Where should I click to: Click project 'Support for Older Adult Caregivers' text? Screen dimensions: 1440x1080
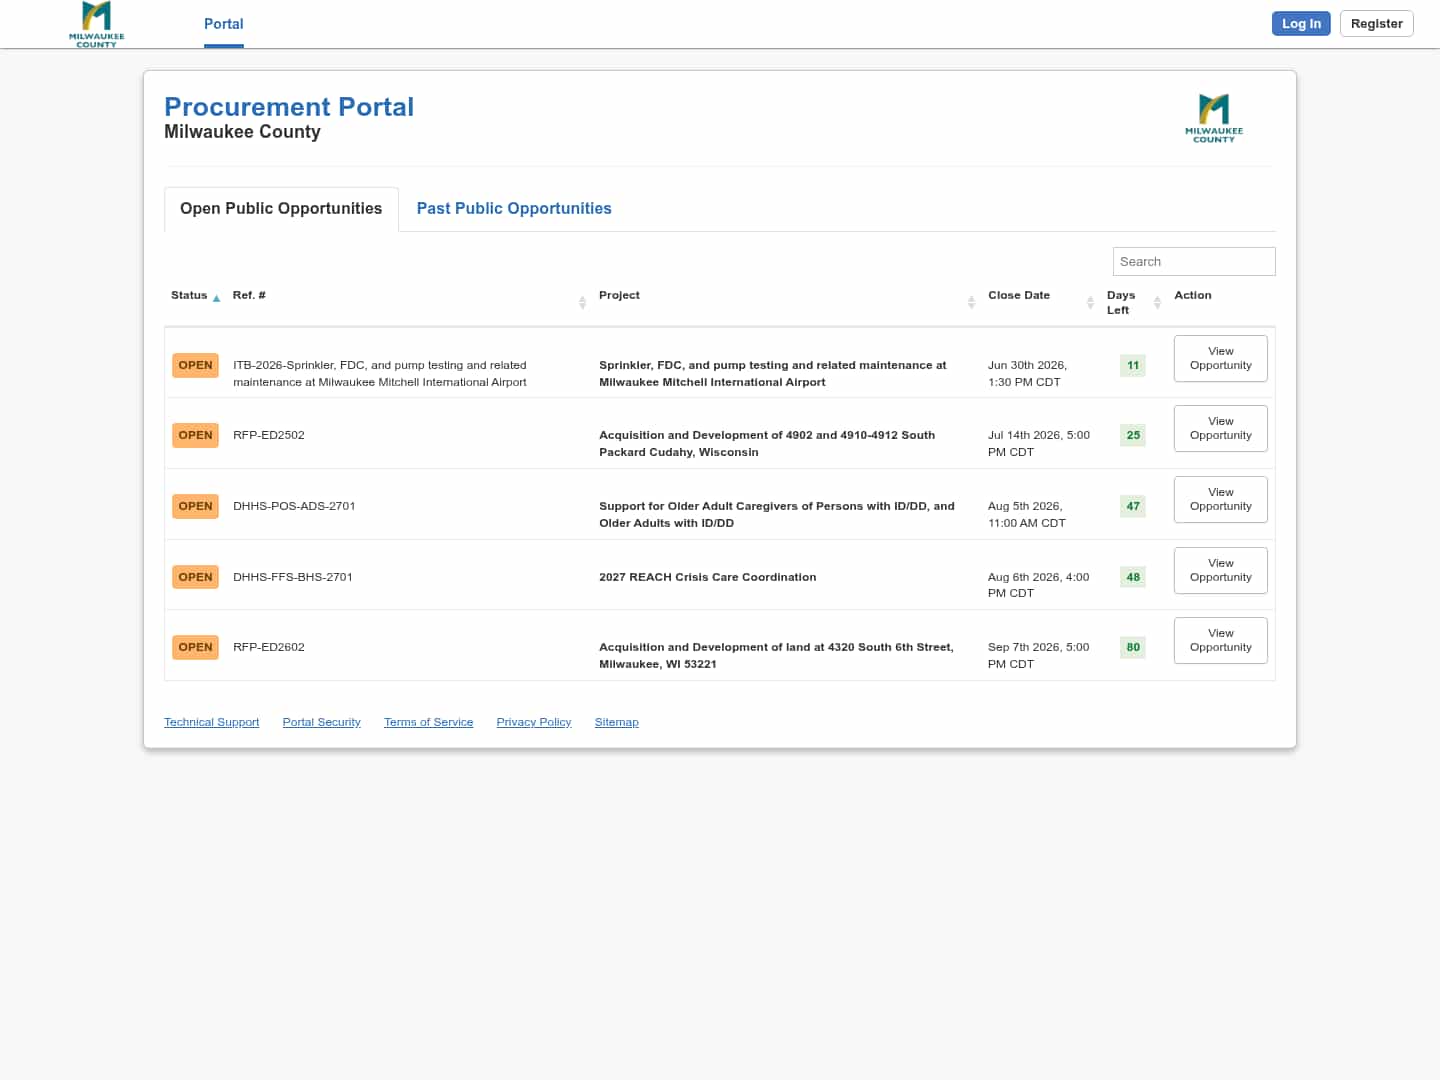[777, 515]
